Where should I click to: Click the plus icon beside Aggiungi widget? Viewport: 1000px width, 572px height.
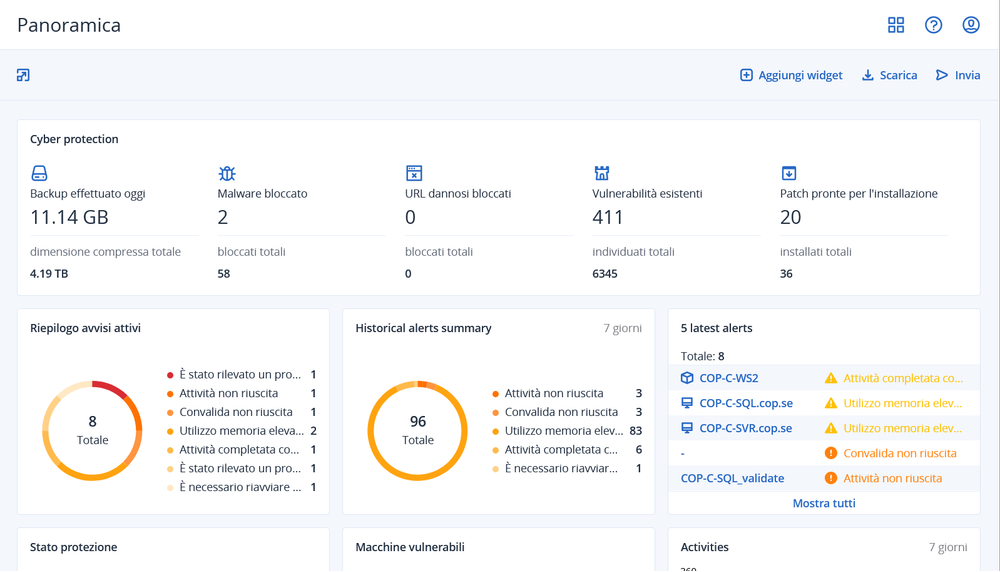click(x=746, y=75)
